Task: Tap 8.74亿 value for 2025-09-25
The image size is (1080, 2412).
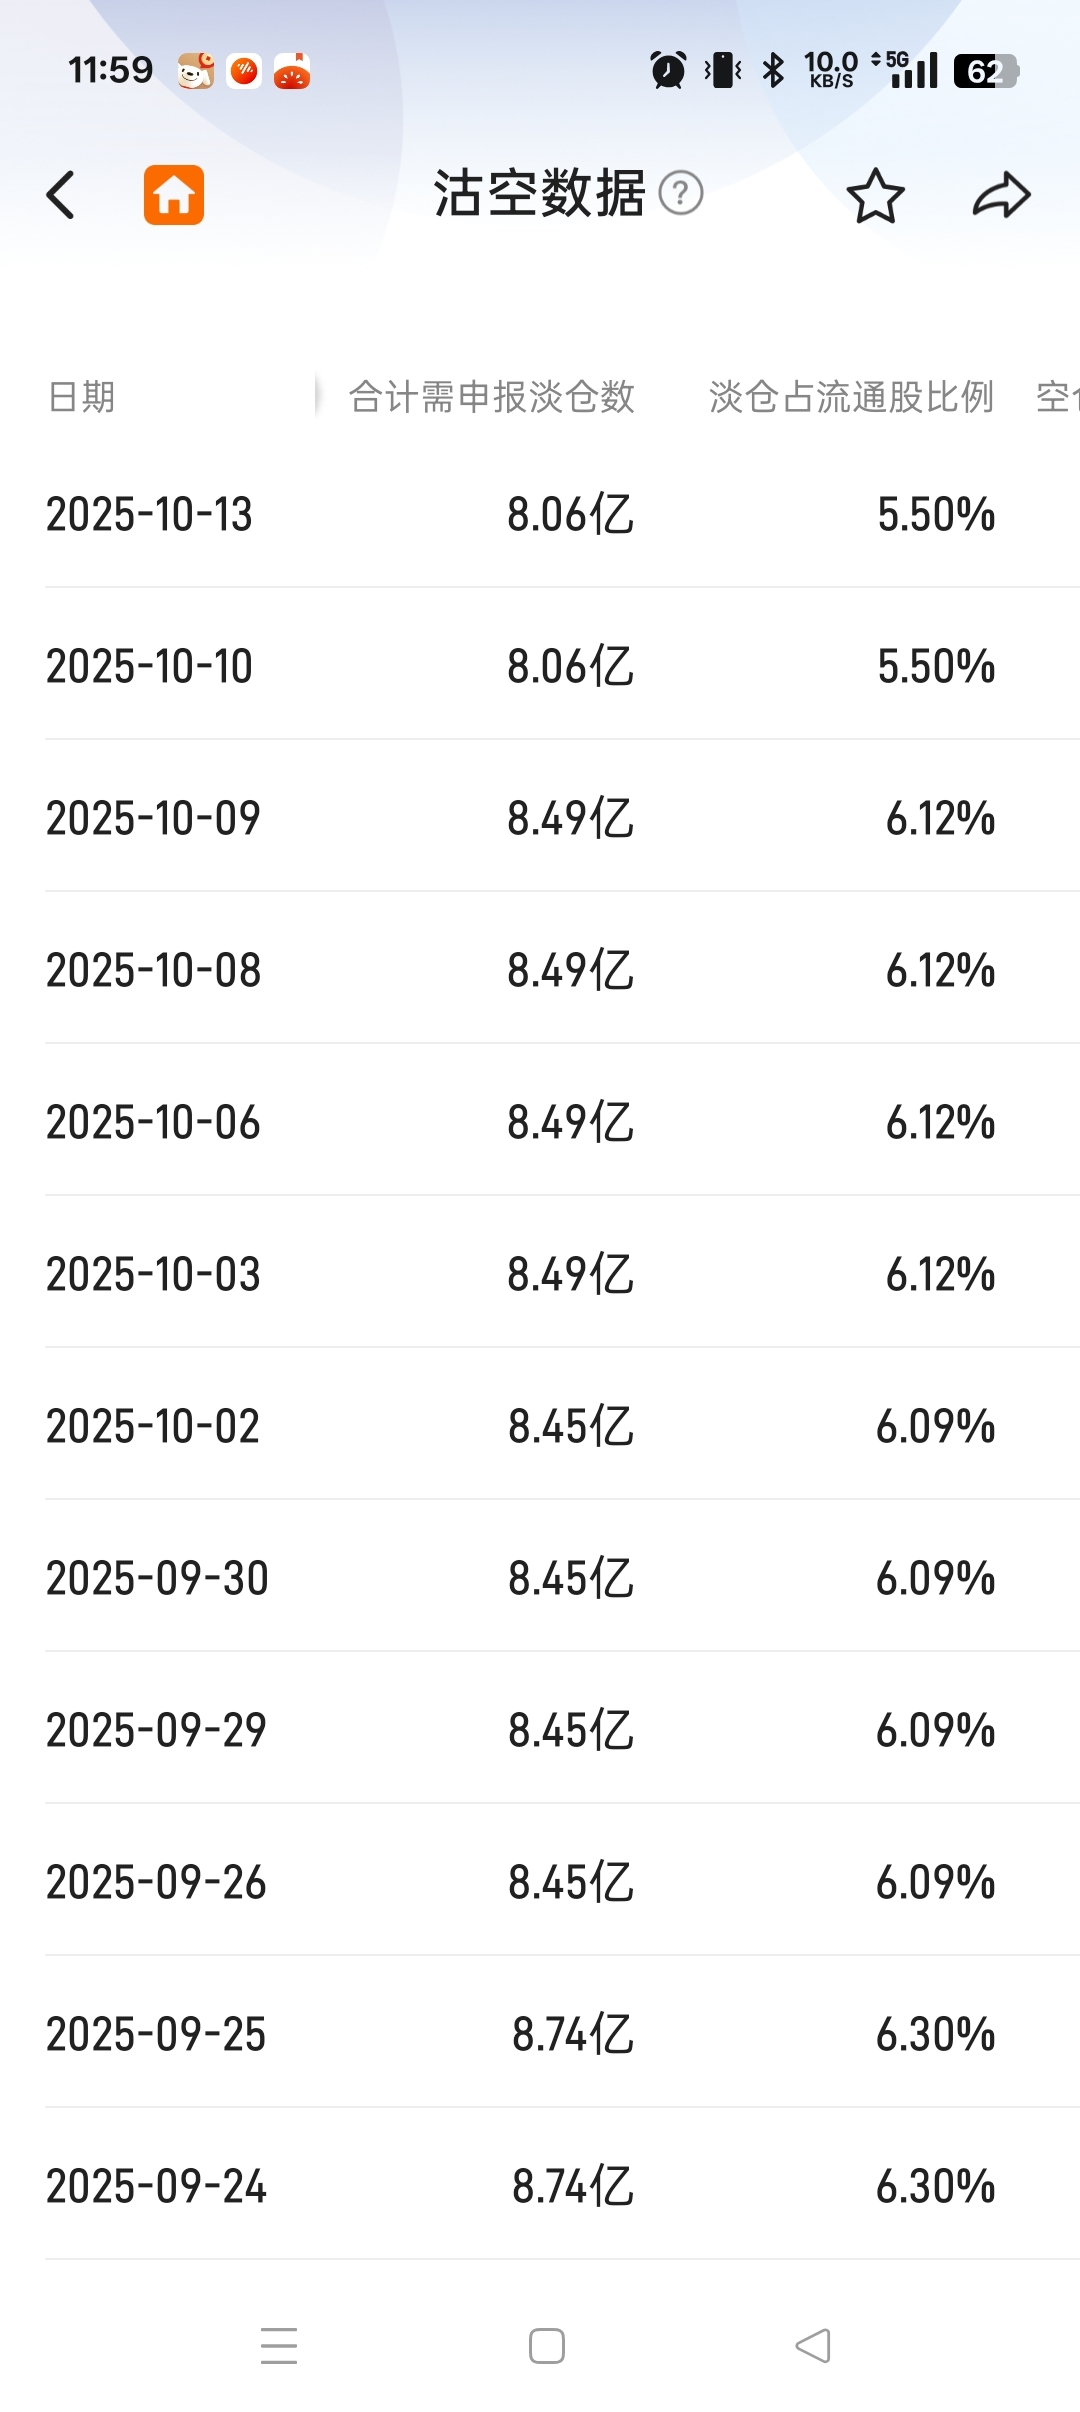Action: [x=573, y=2034]
